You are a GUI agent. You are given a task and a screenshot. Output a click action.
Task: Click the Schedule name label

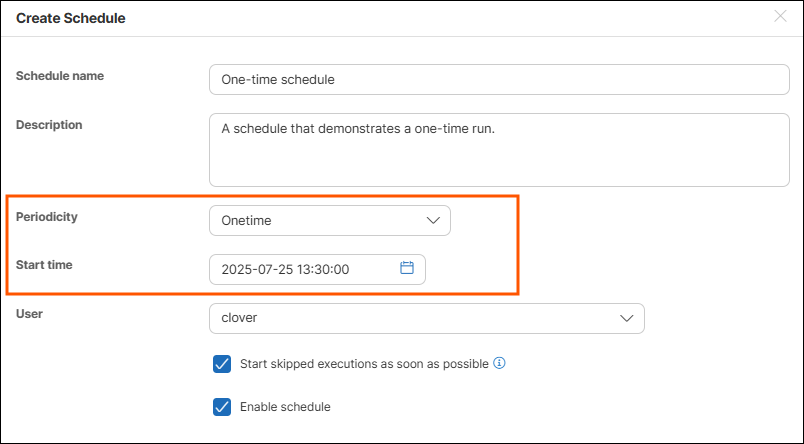pyautogui.click(x=60, y=76)
